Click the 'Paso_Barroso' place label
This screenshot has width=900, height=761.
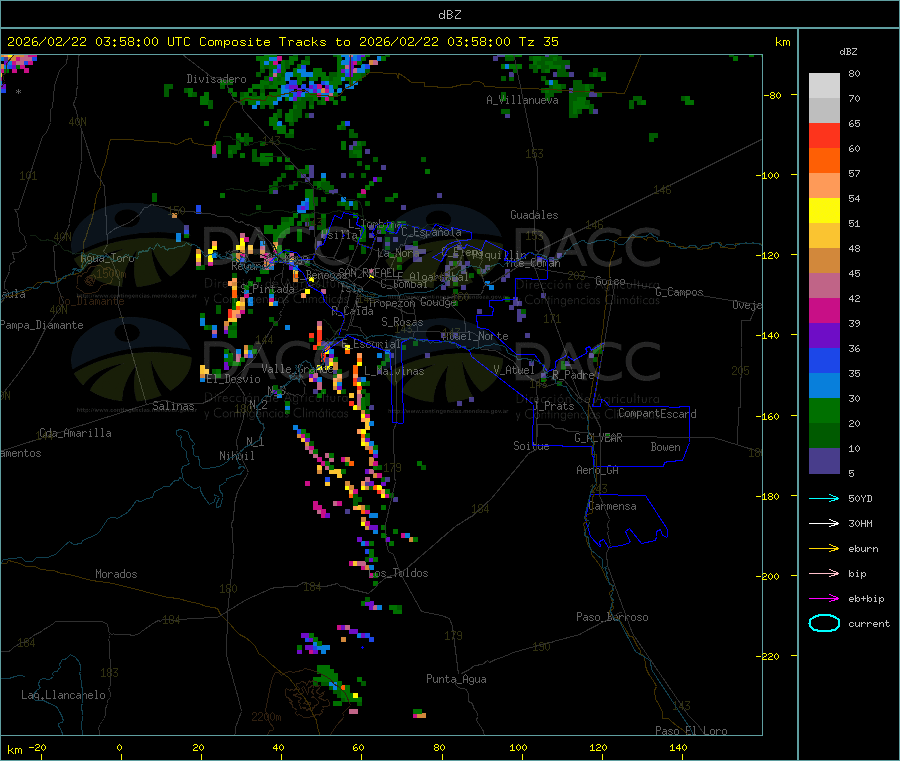pyautogui.click(x=612, y=617)
